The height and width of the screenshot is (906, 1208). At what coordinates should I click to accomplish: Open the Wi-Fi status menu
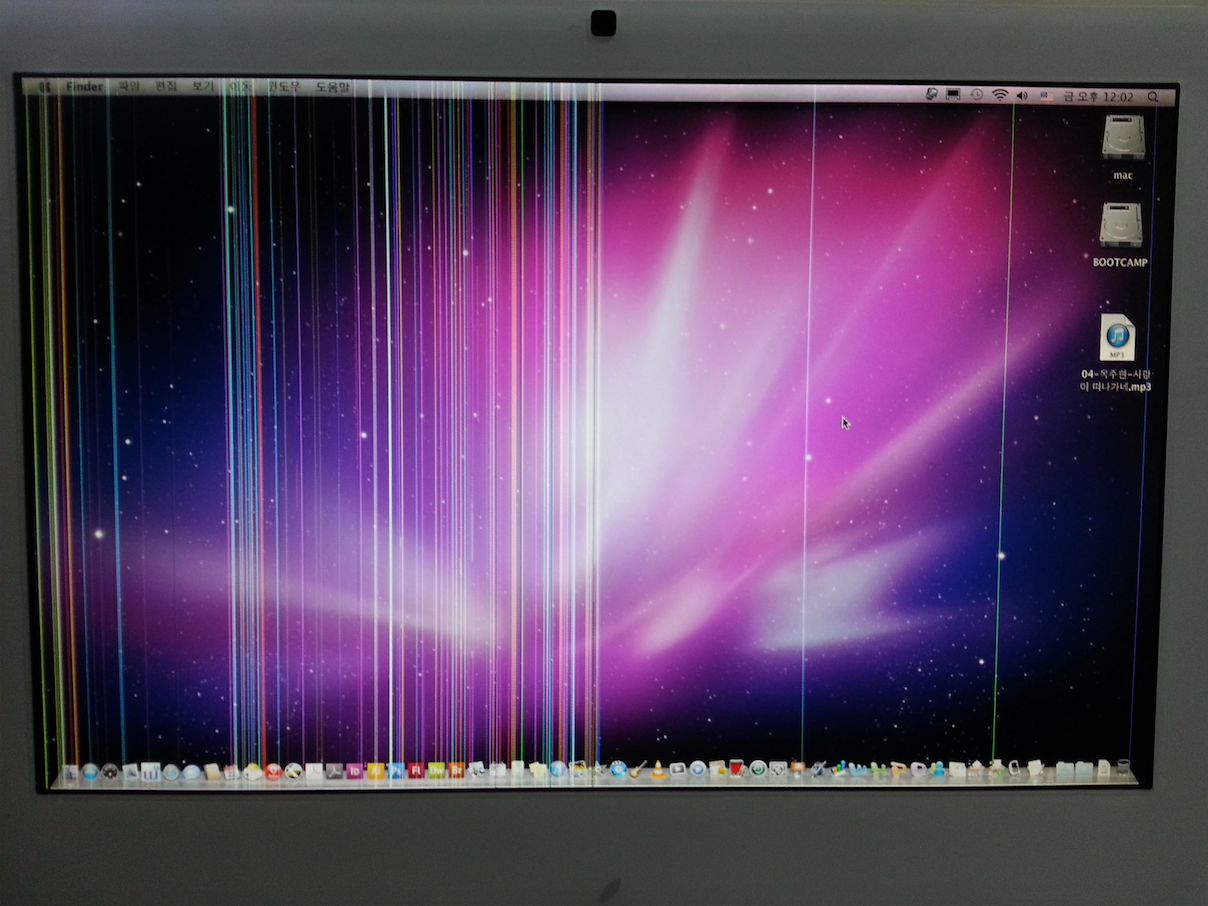(999, 96)
